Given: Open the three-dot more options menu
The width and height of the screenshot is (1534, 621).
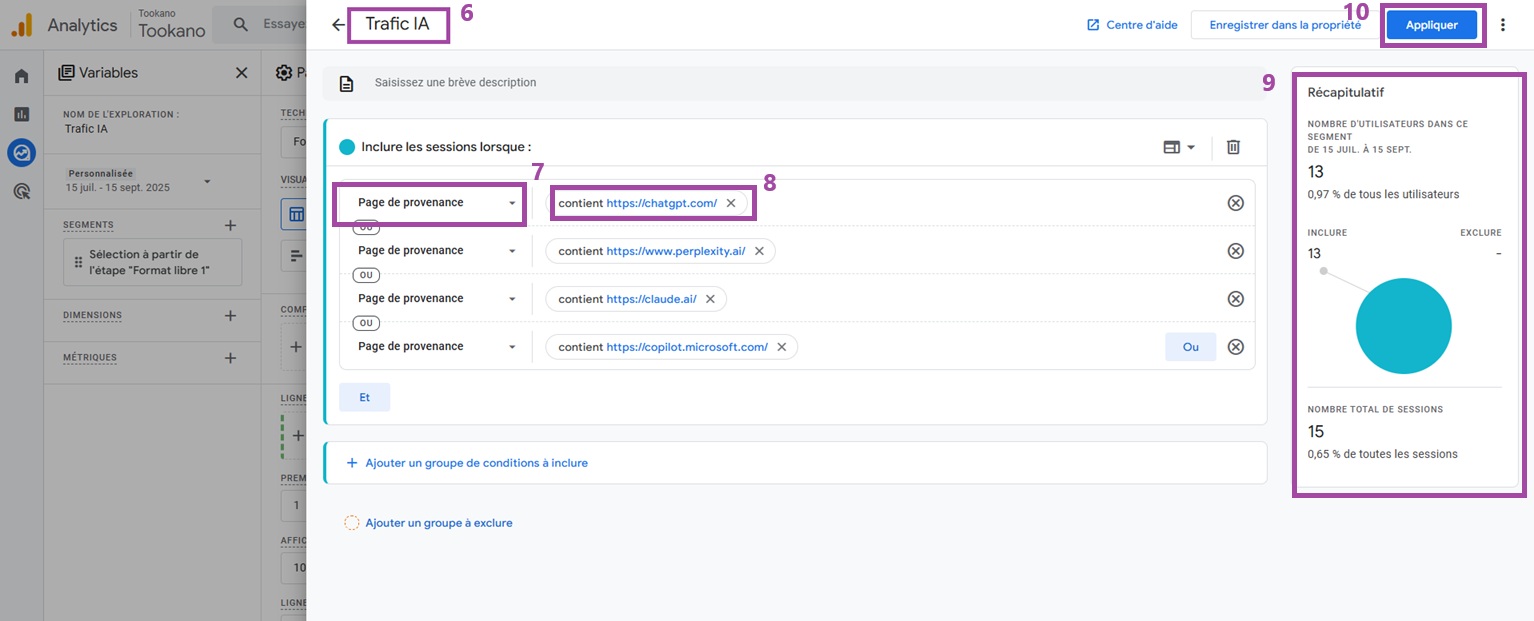Looking at the screenshot, I should (1502, 25).
